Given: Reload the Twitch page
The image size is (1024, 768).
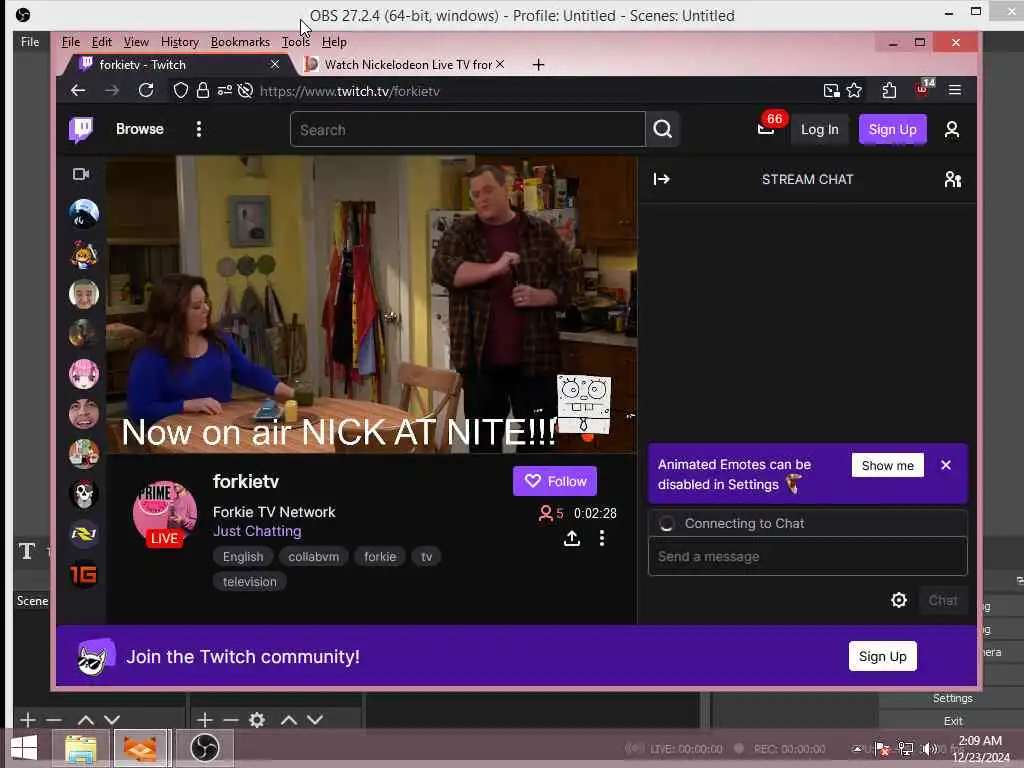Looking at the screenshot, I should 146,91.
